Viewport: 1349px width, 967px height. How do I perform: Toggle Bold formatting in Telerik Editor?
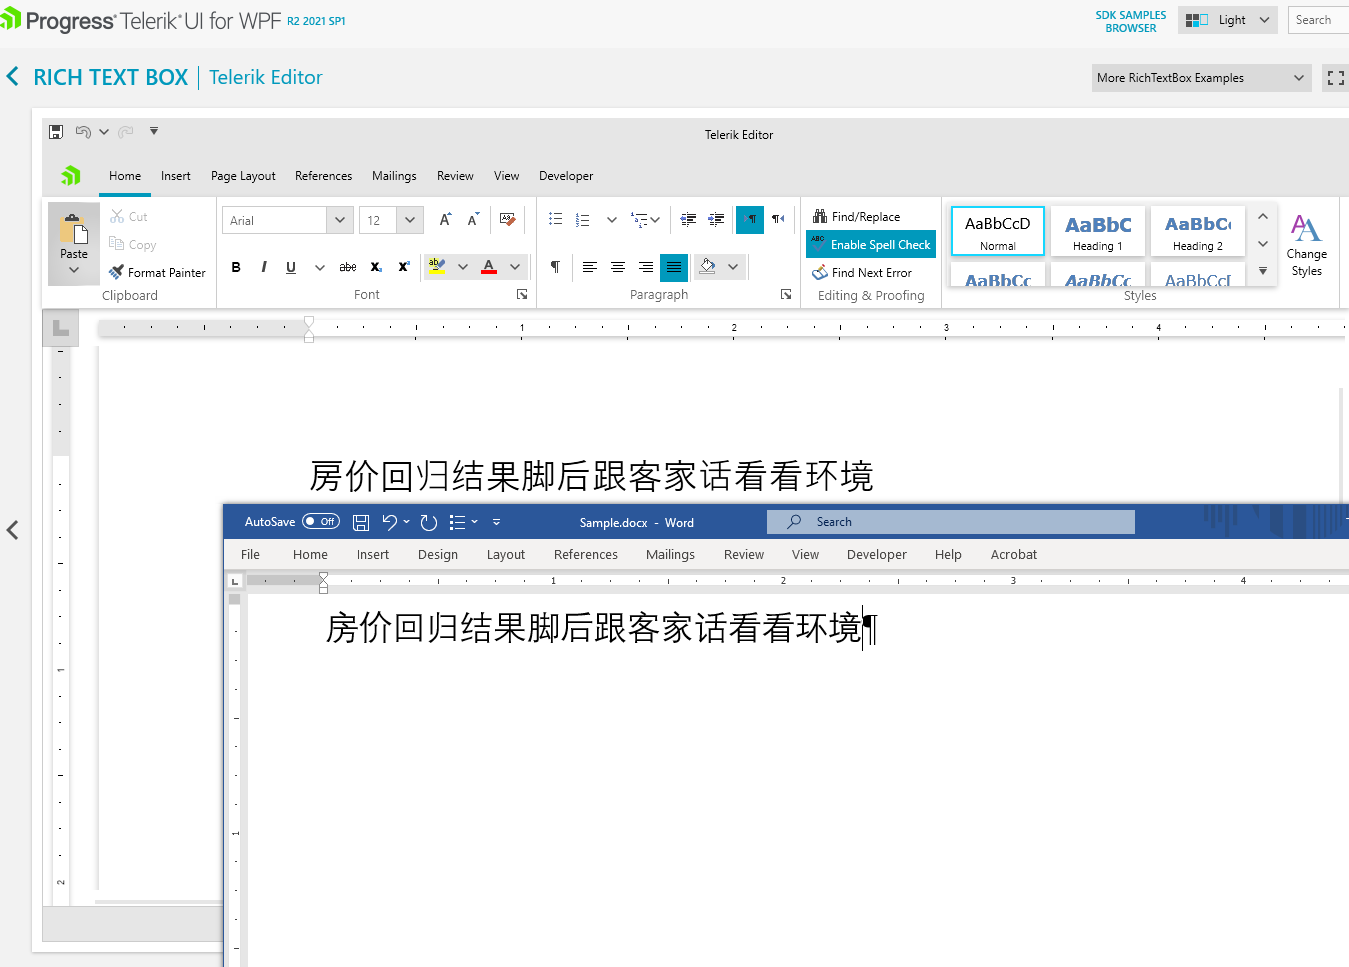pos(236,267)
